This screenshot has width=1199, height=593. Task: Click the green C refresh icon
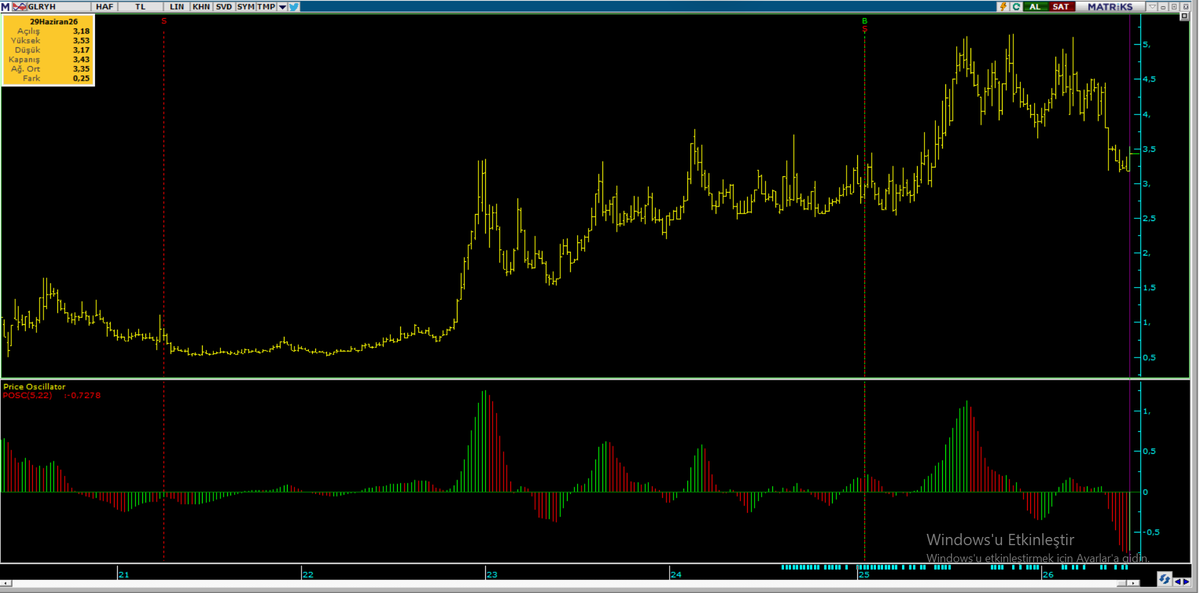click(1016, 6)
